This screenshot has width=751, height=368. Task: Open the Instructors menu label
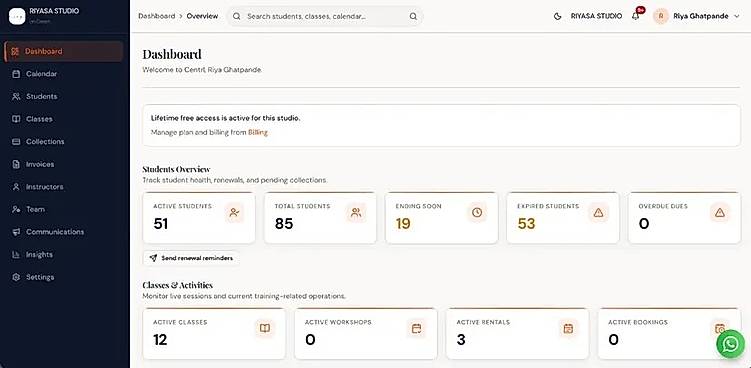[45, 187]
